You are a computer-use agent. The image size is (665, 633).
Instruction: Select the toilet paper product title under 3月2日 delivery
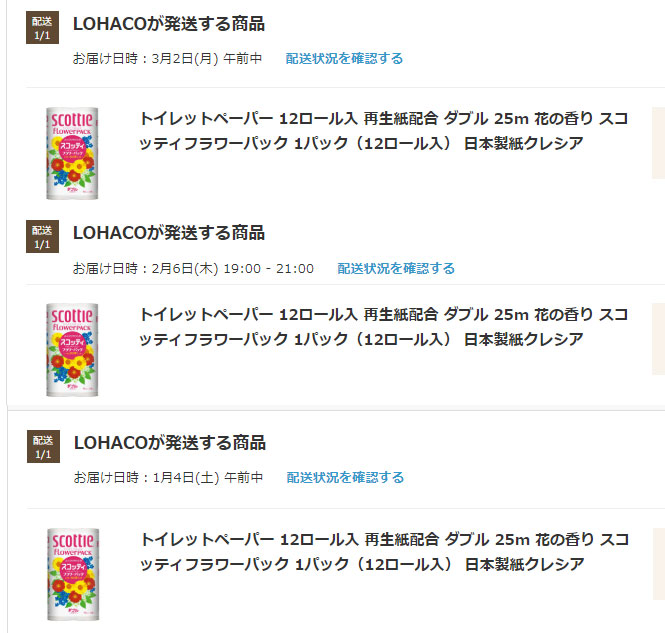[x=383, y=131]
